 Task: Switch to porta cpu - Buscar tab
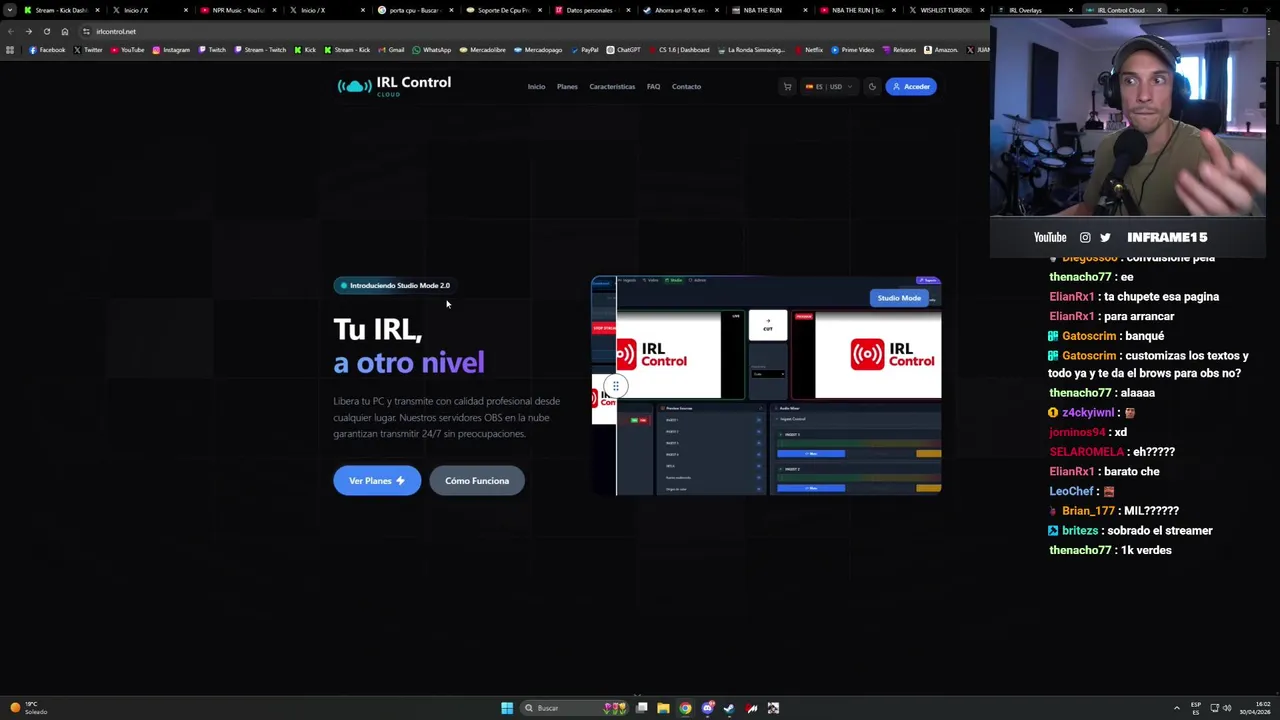coord(414,10)
